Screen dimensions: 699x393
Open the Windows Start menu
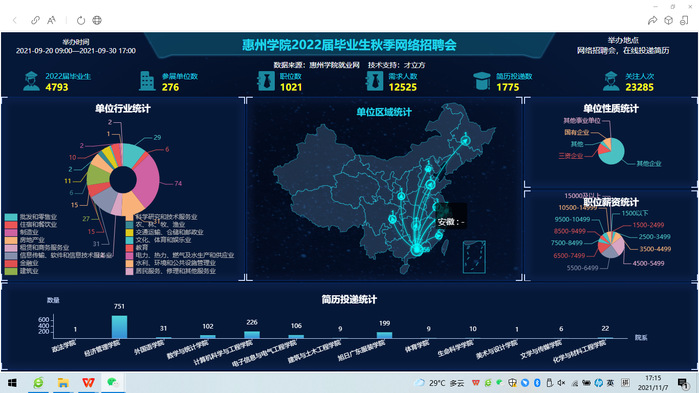[x=12, y=383]
